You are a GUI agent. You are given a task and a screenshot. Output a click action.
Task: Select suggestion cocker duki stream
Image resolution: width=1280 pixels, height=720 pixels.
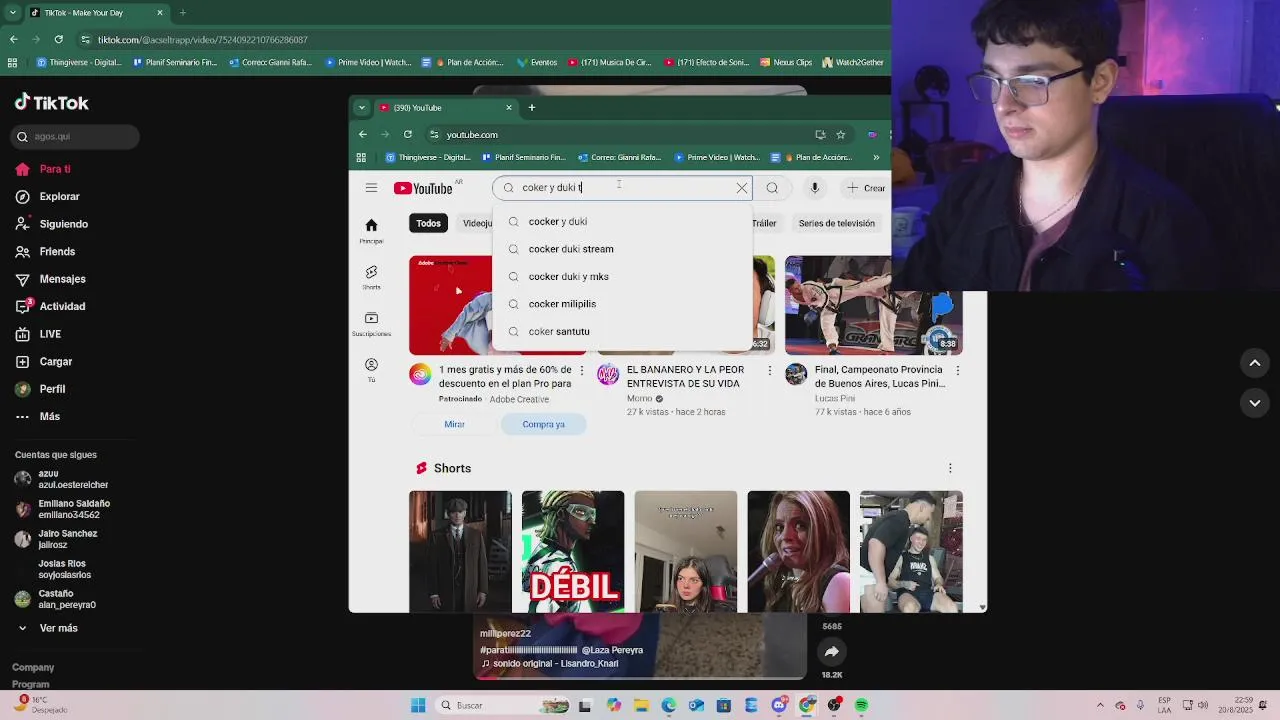tap(622, 249)
